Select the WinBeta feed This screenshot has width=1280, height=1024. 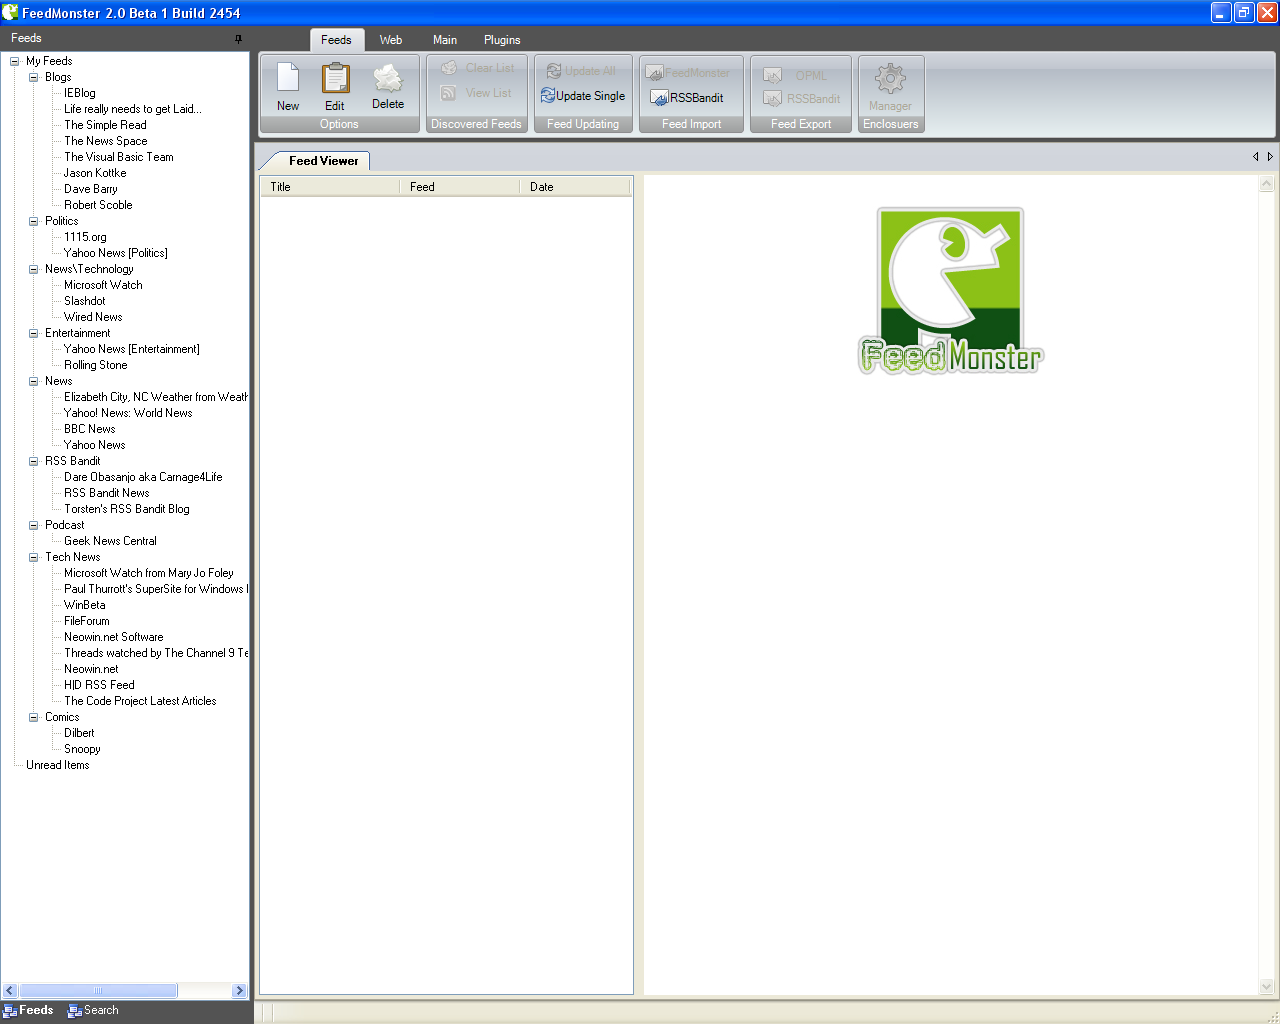[84, 605]
